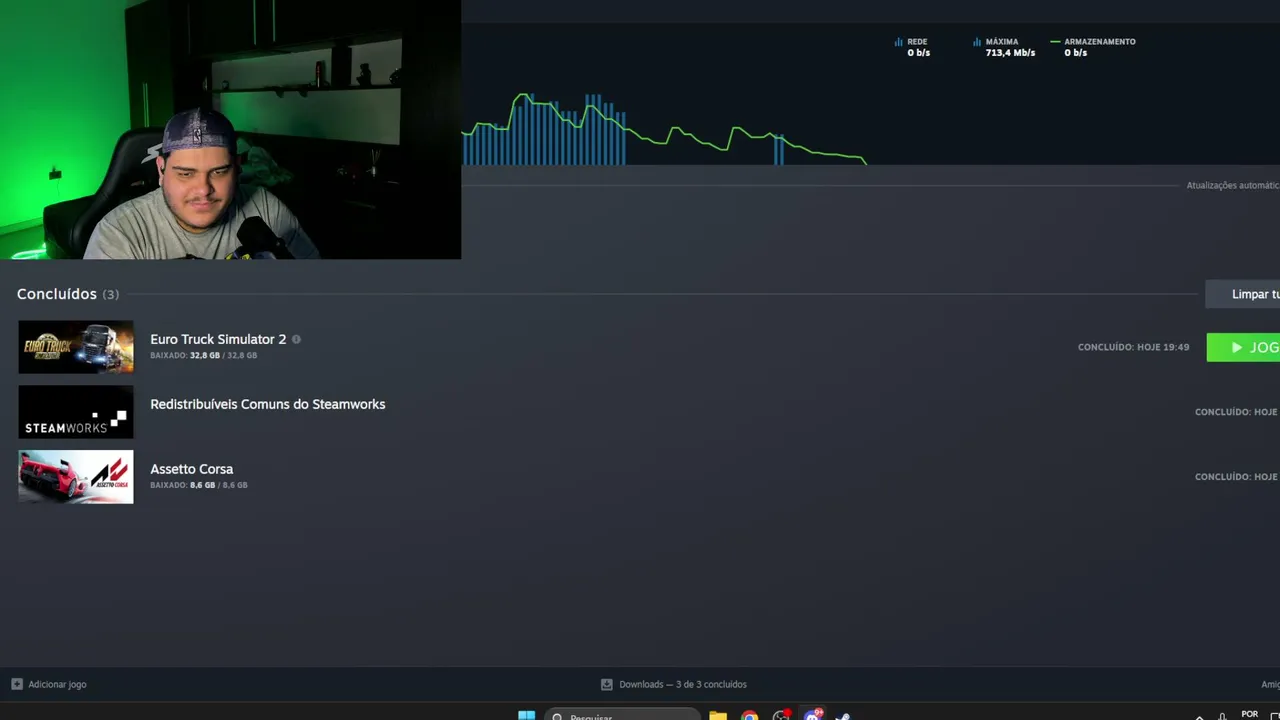Select the Assetto Corsa thumbnail
The image size is (1280, 720).
(76, 477)
